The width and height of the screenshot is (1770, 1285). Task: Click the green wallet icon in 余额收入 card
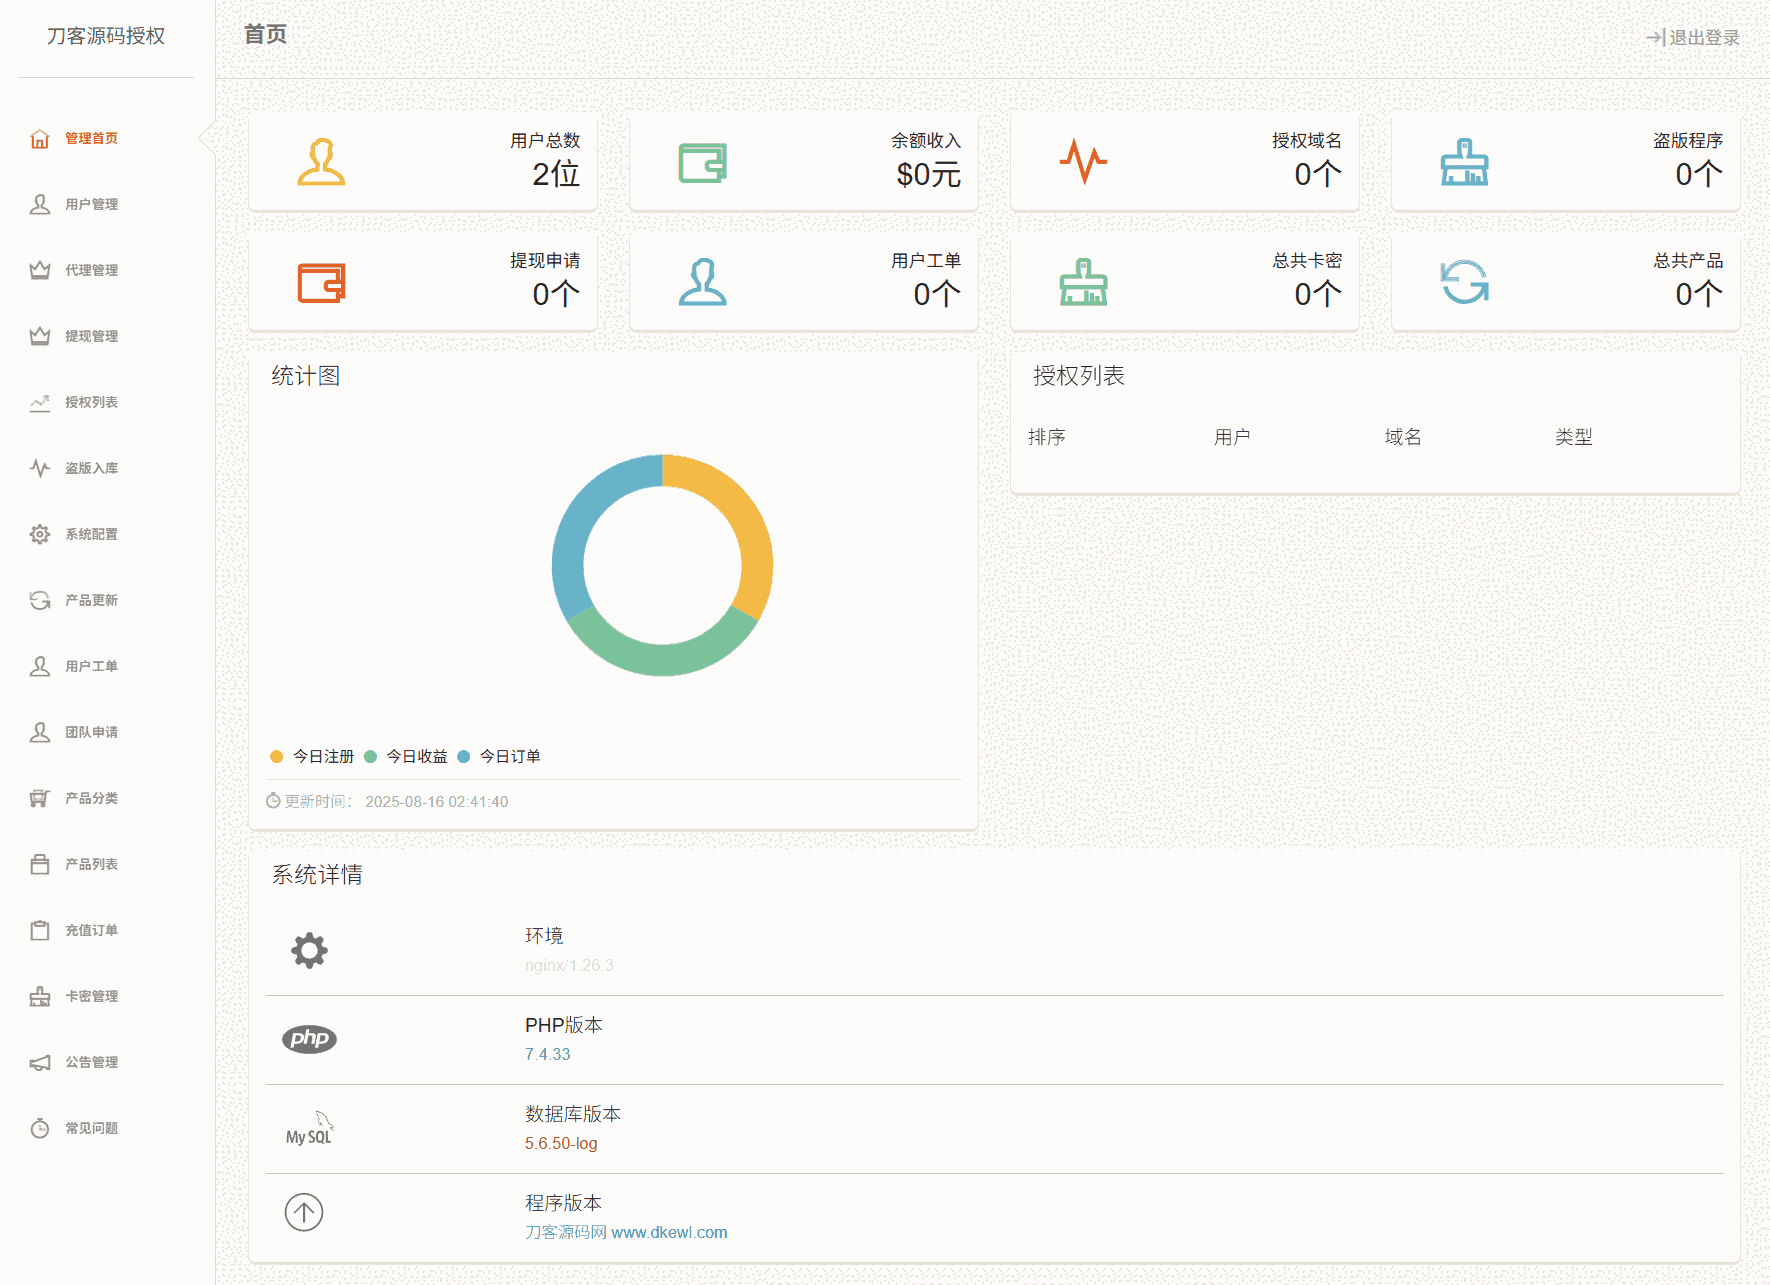tap(702, 162)
